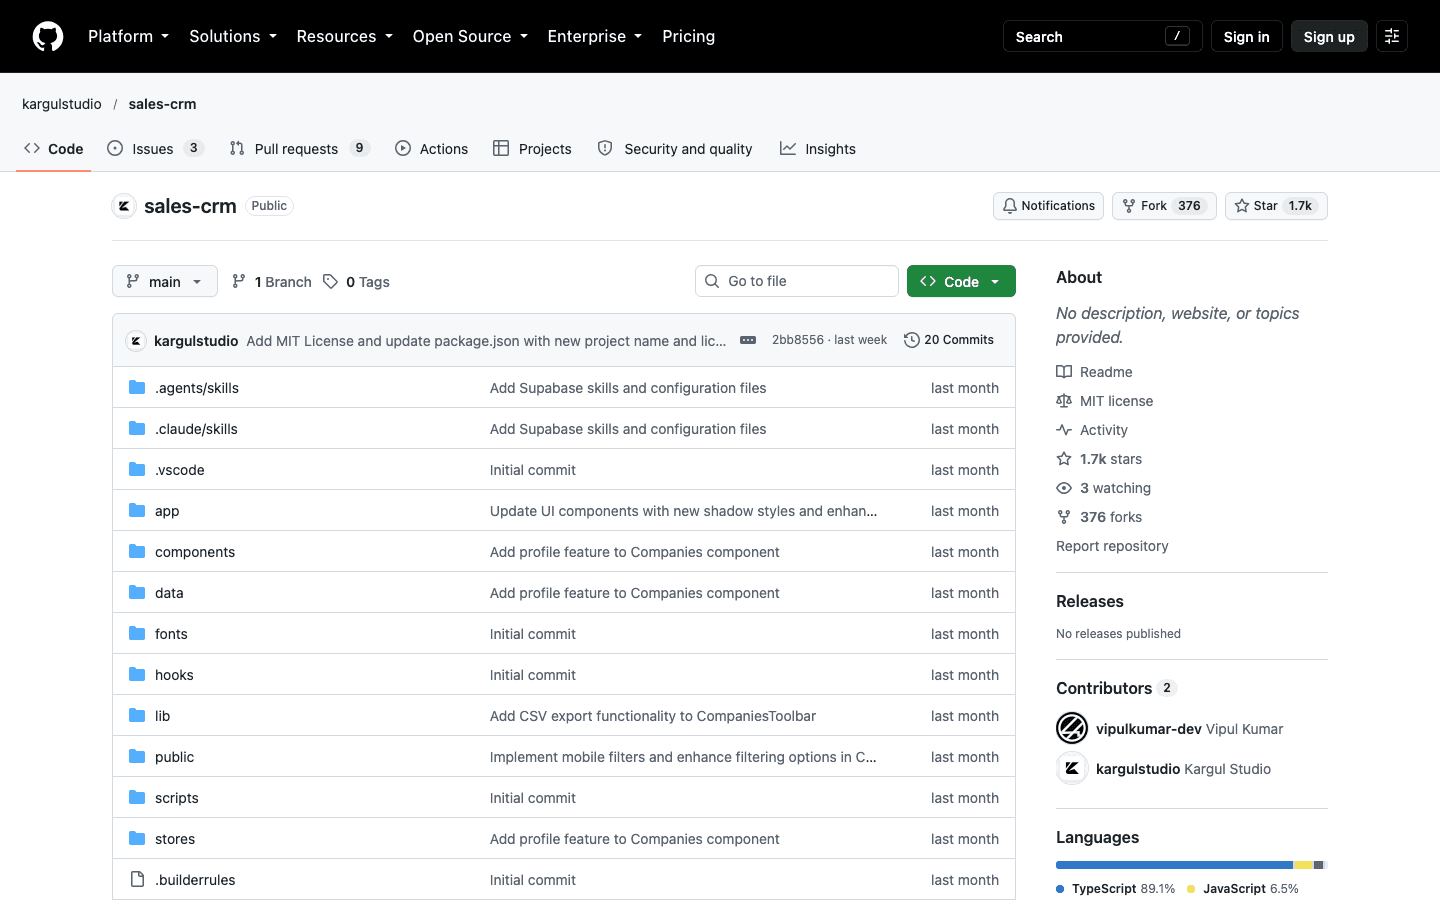Click the bell Notifications button
The width and height of the screenshot is (1440, 900).
click(1048, 206)
